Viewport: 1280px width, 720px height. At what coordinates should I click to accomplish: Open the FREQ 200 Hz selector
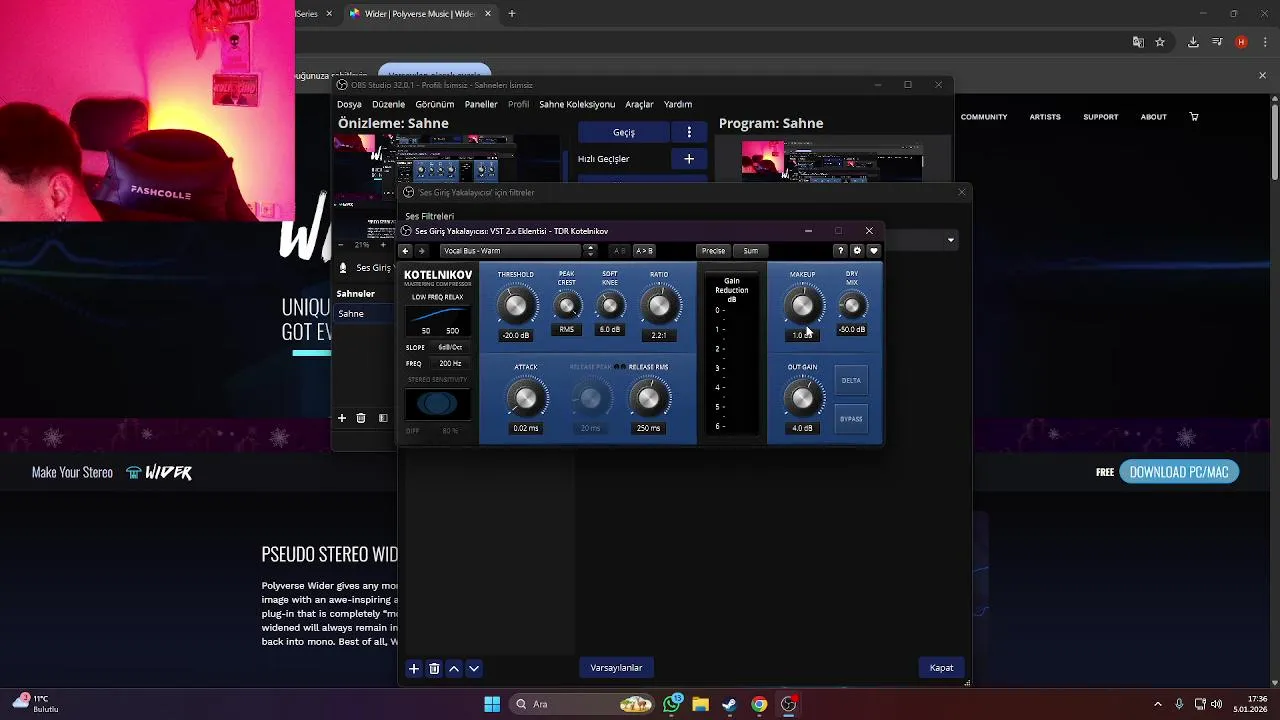click(450, 364)
